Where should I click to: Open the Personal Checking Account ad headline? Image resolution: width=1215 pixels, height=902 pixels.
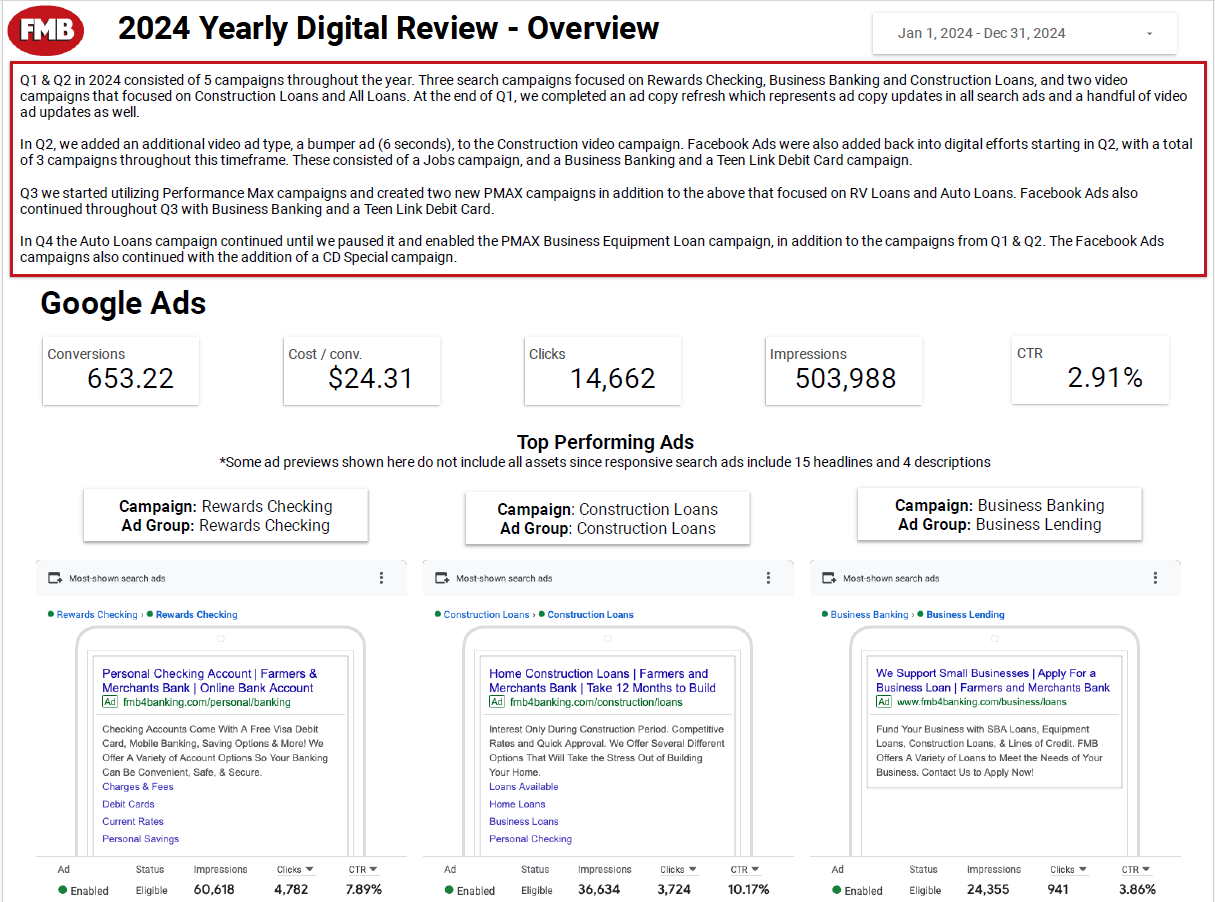coord(209,681)
